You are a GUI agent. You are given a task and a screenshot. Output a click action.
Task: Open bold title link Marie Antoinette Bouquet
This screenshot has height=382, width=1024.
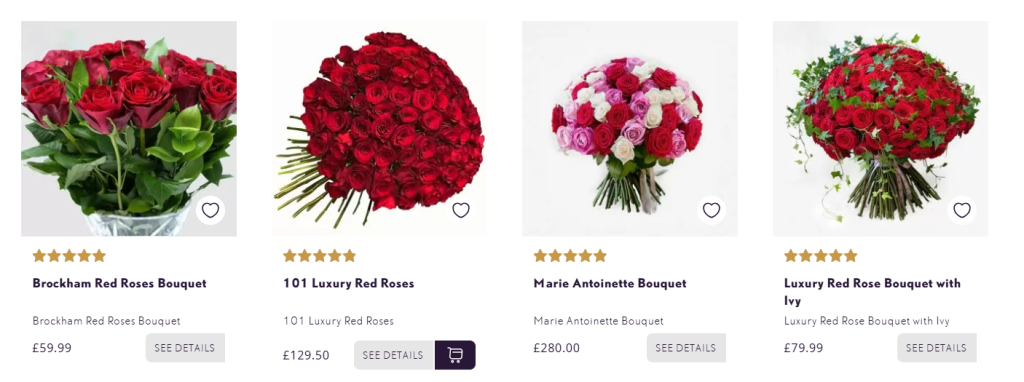click(x=610, y=283)
